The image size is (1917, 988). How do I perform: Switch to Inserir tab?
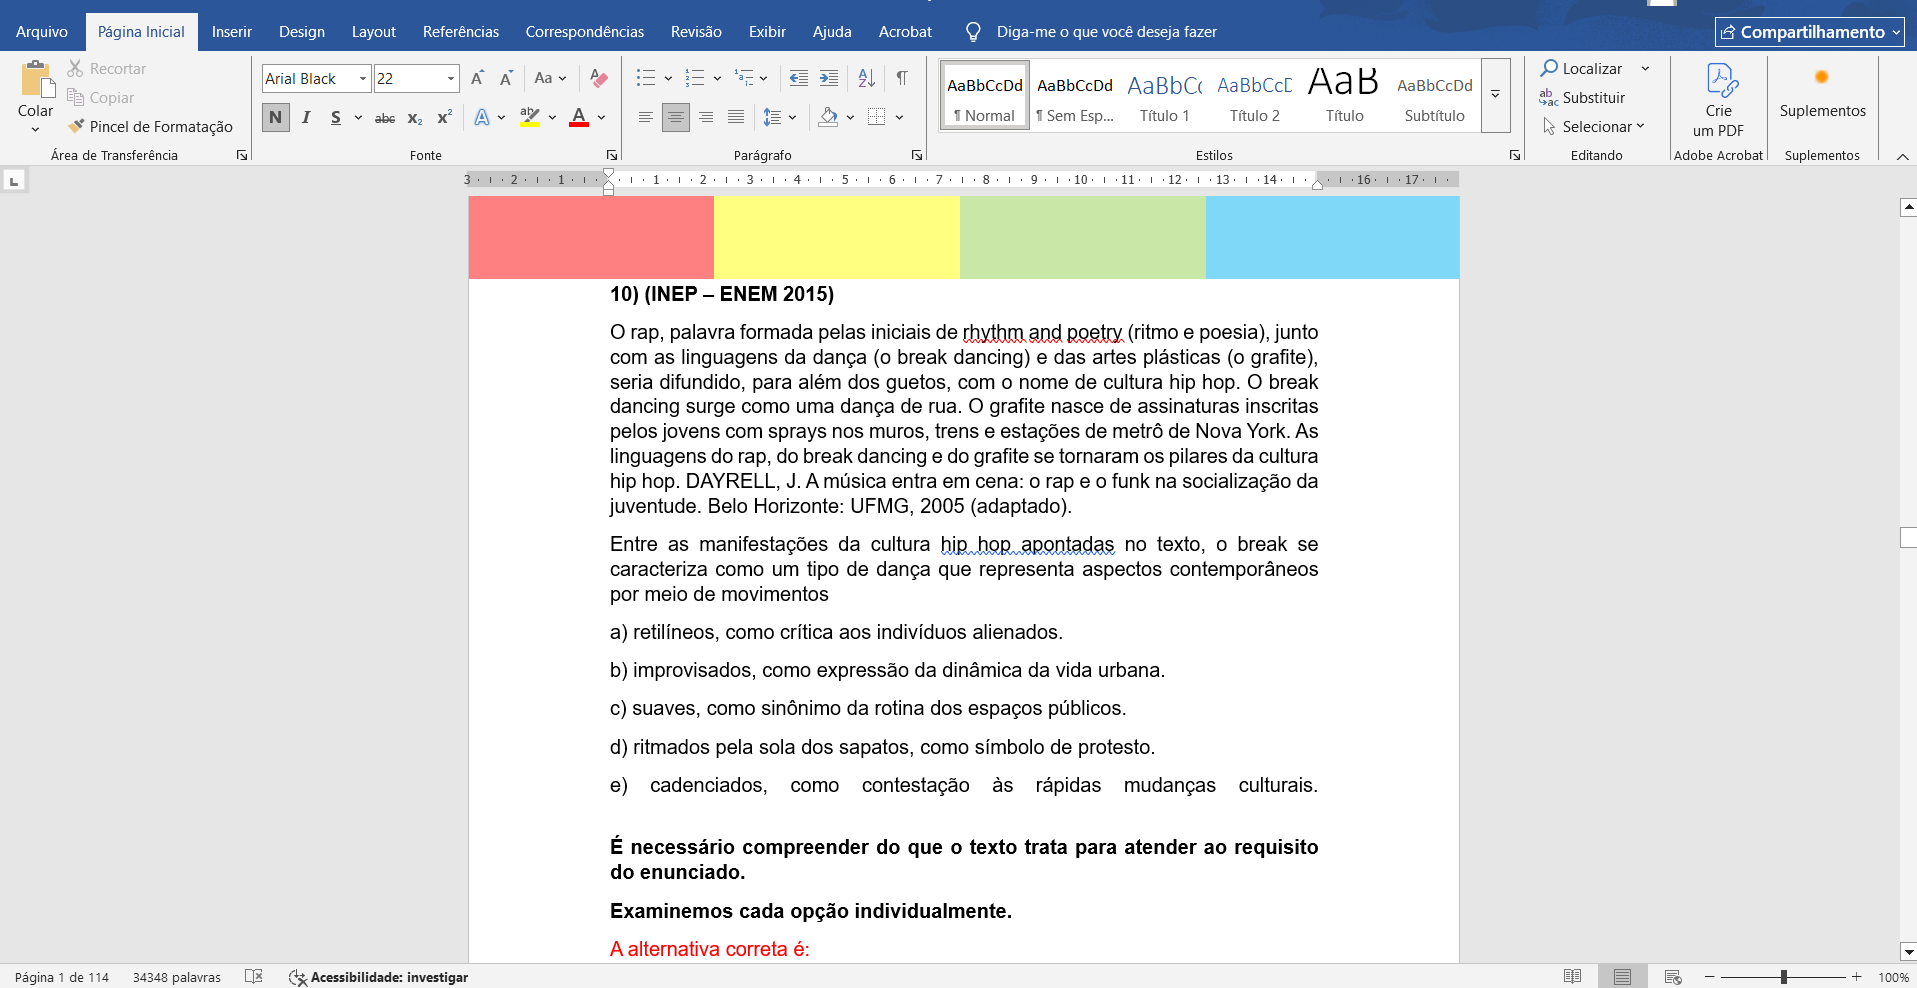[x=232, y=32]
